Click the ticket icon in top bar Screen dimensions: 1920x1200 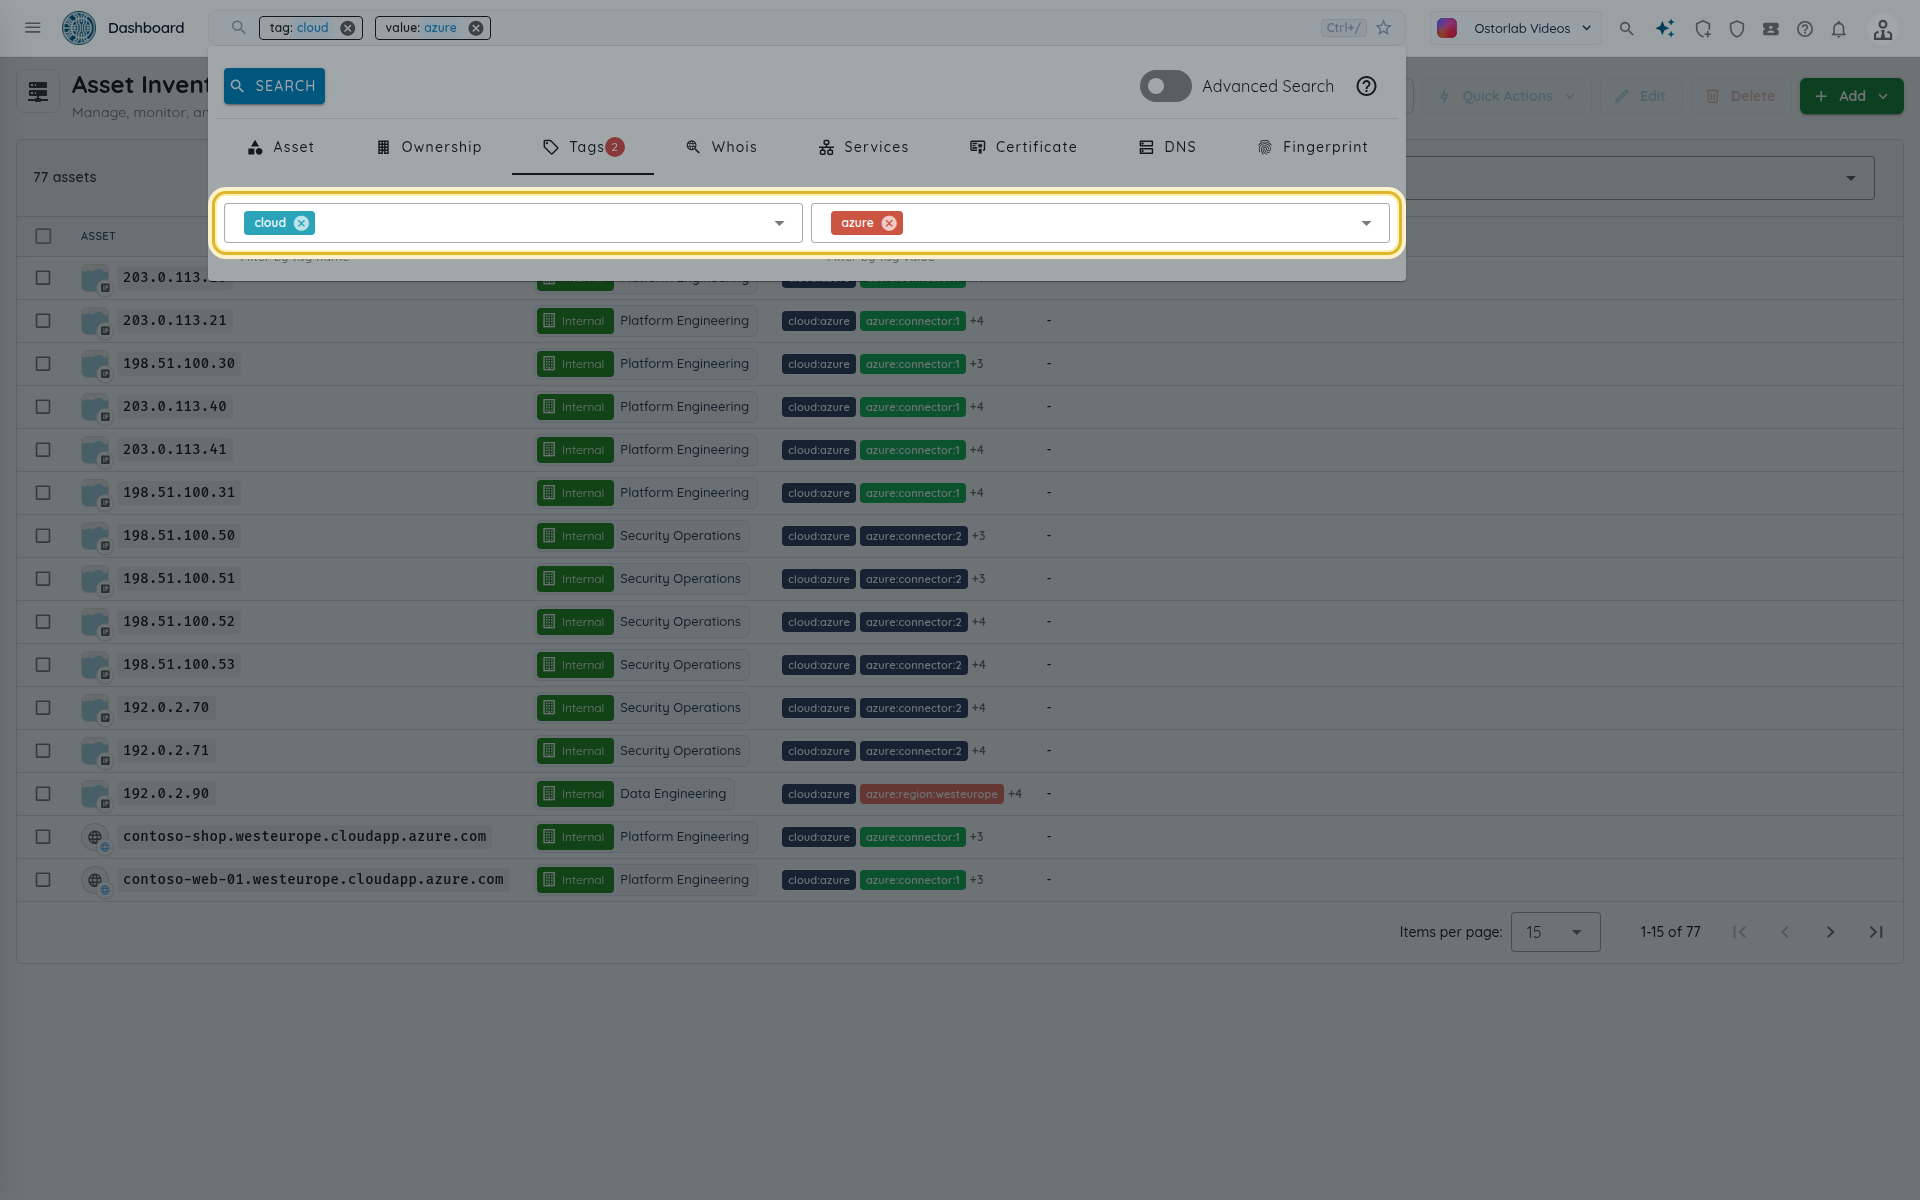[1771, 29]
